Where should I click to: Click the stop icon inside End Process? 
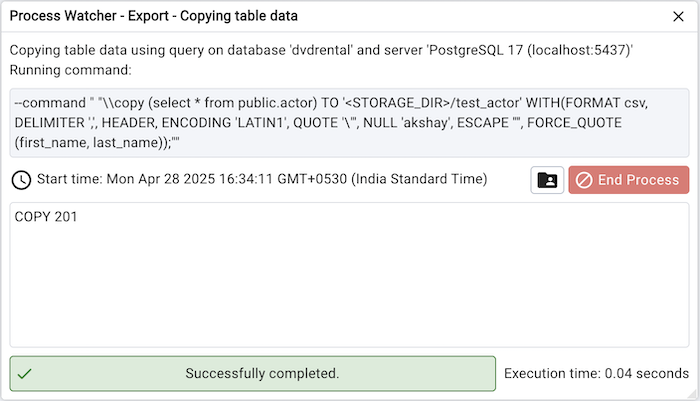point(584,180)
